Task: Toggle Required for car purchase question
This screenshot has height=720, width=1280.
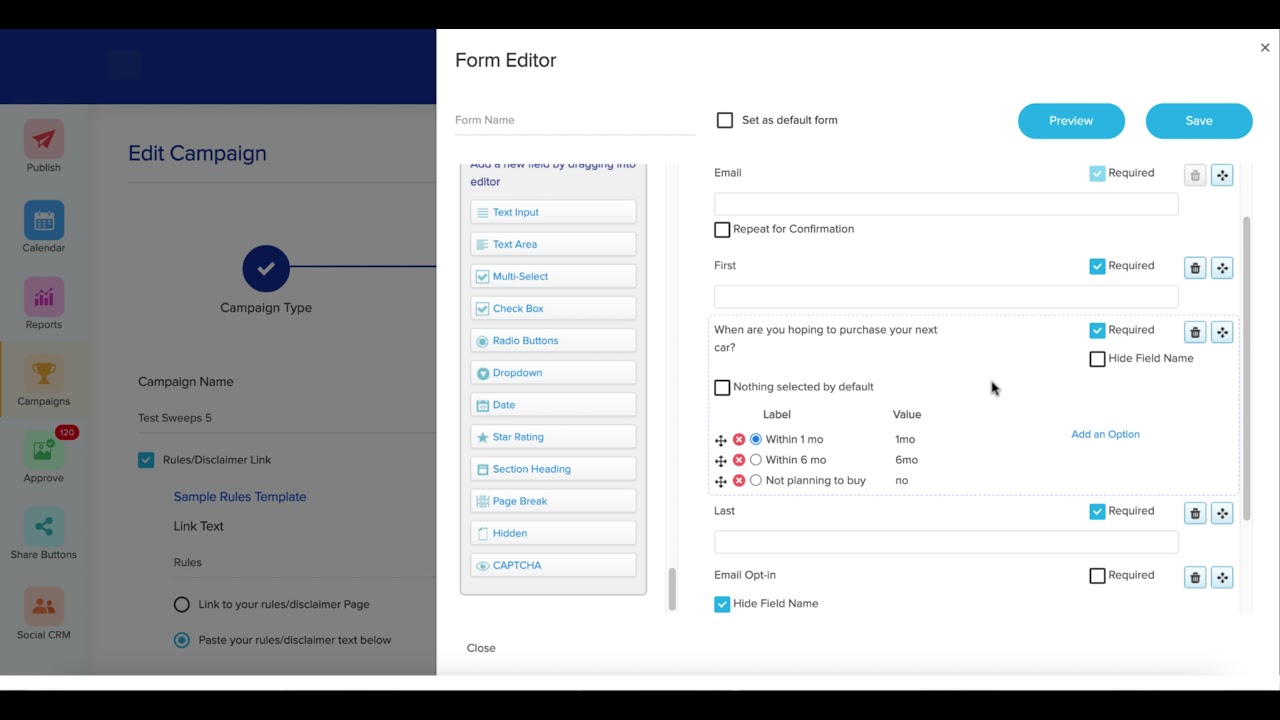Action: (1097, 330)
